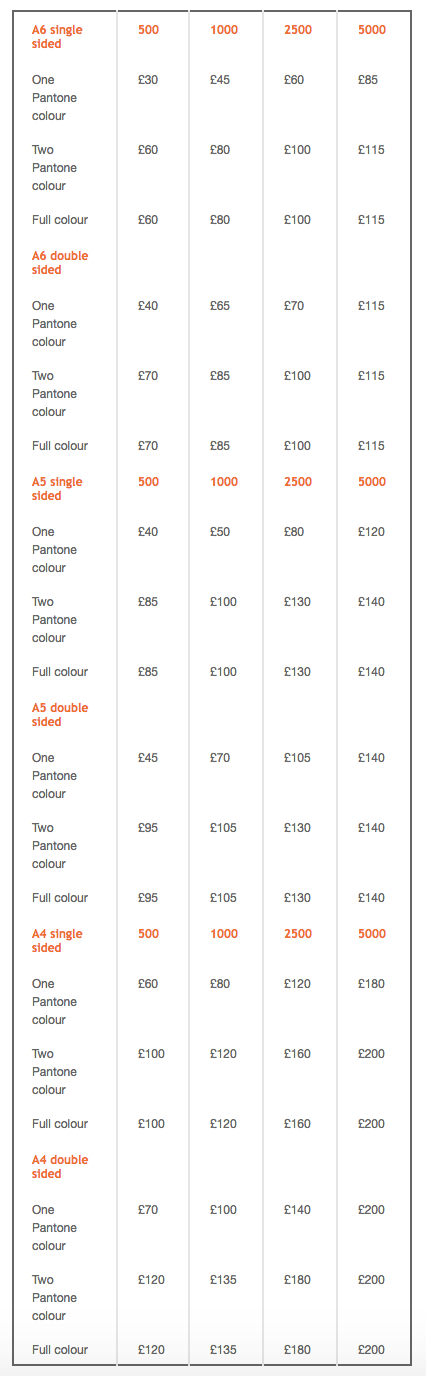Click the £105 price for A5 double One Pantone
Screen dimensions: 426x1376
point(298,758)
